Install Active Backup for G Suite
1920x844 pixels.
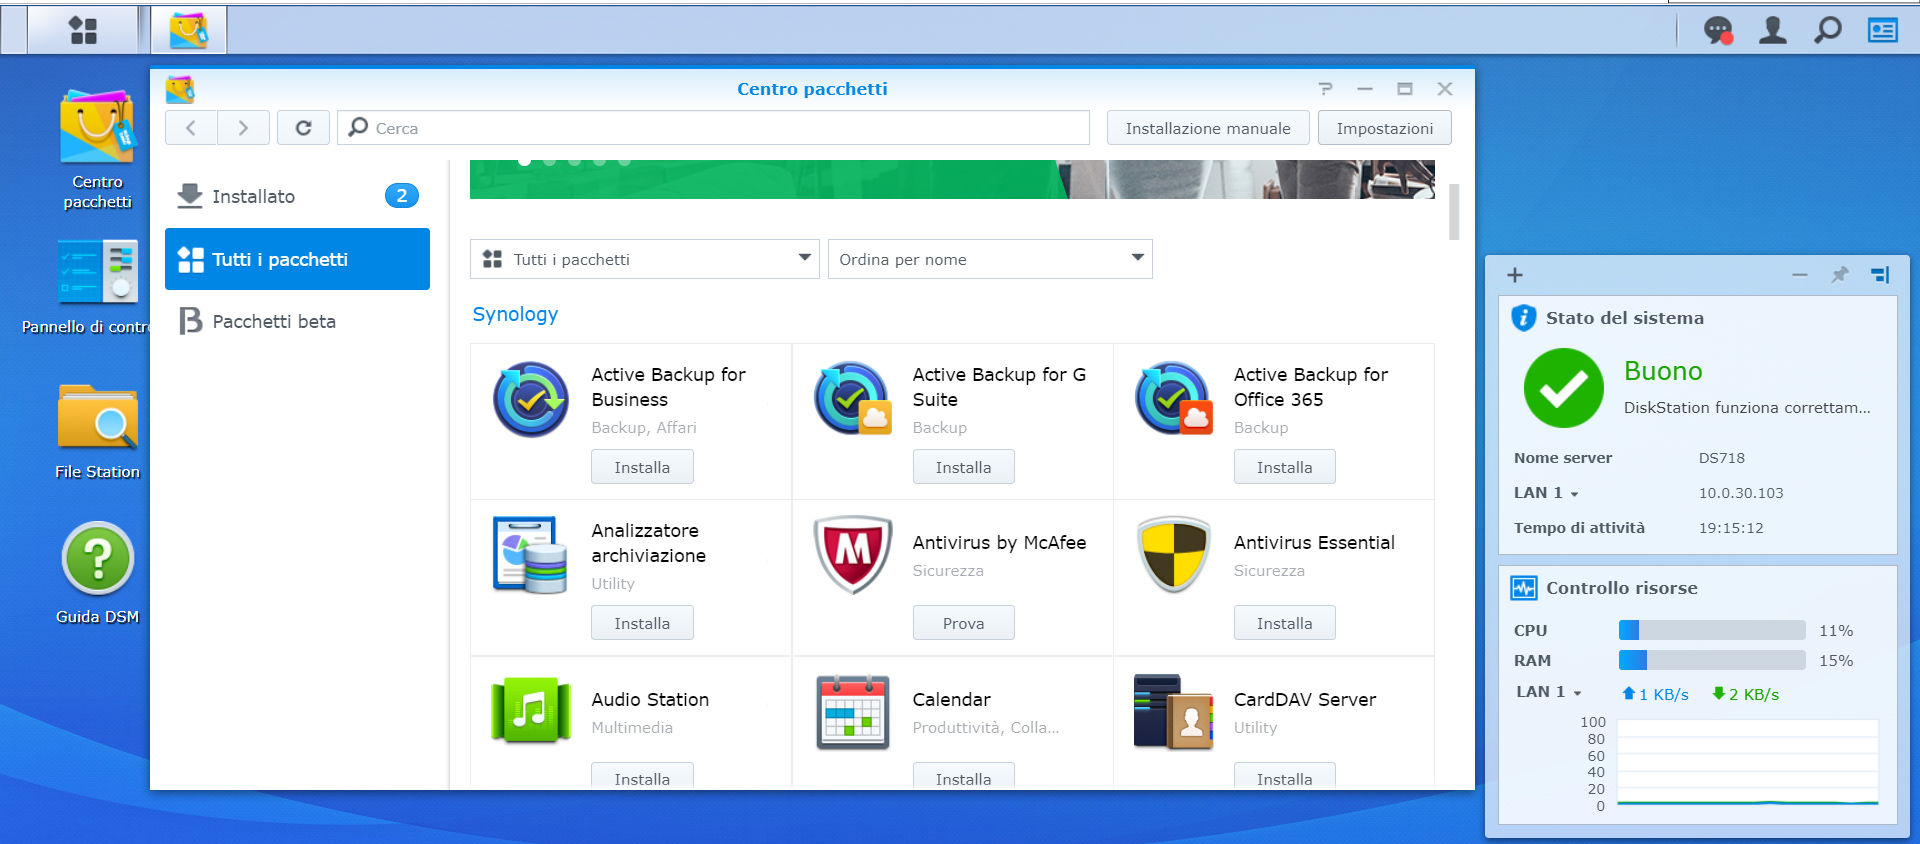964,467
